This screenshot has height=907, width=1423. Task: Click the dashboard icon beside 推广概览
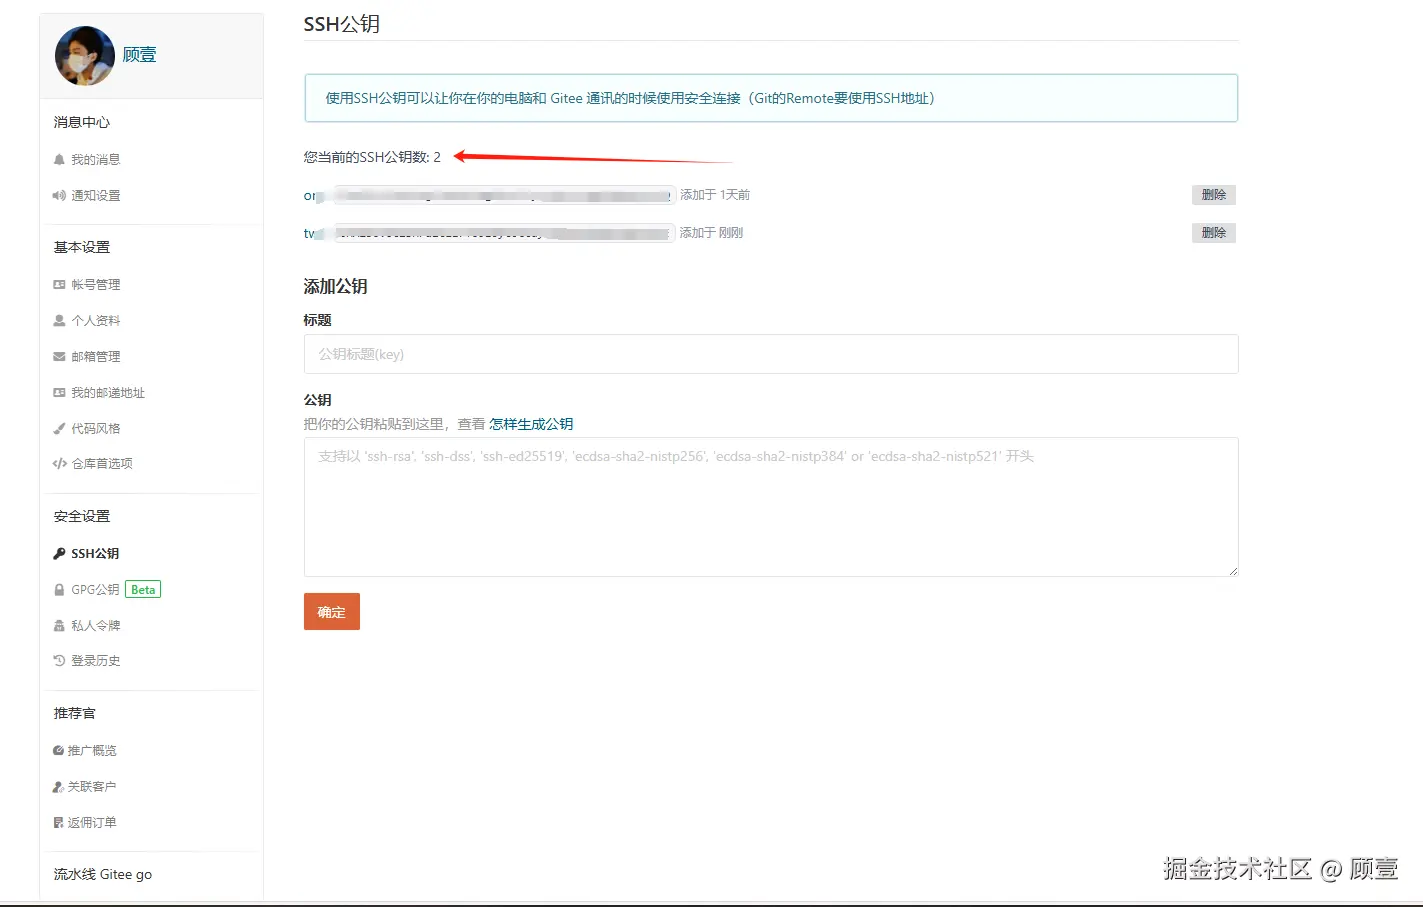(x=58, y=751)
